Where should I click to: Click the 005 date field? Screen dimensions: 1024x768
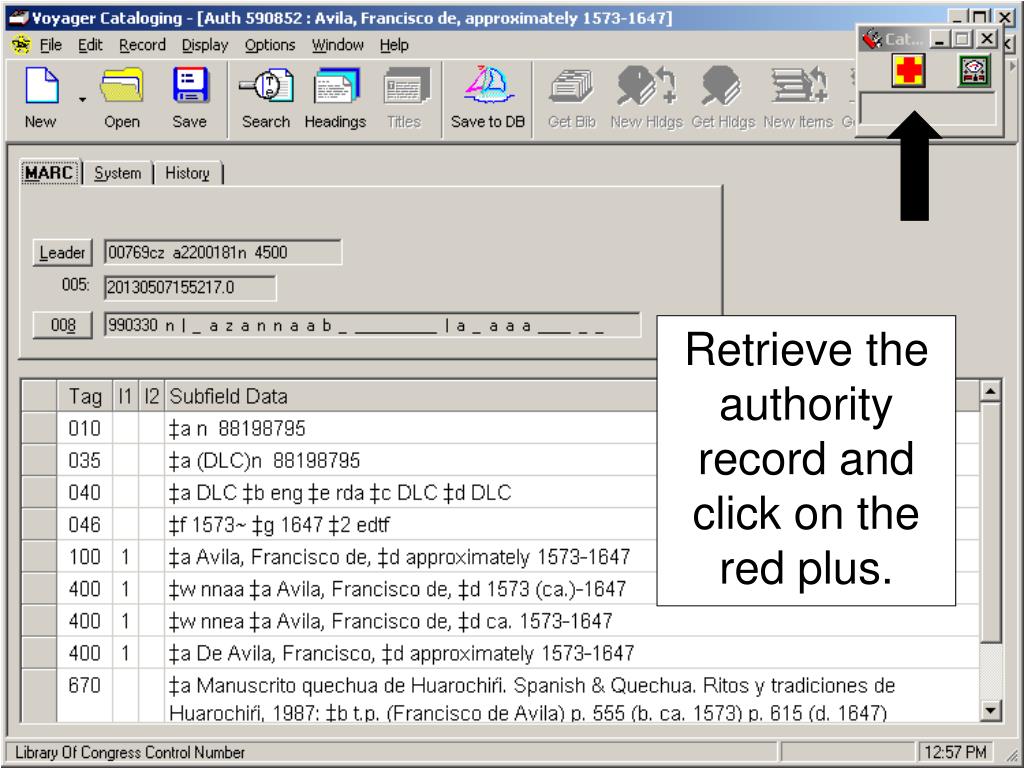pyautogui.click(x=190, y=288)
